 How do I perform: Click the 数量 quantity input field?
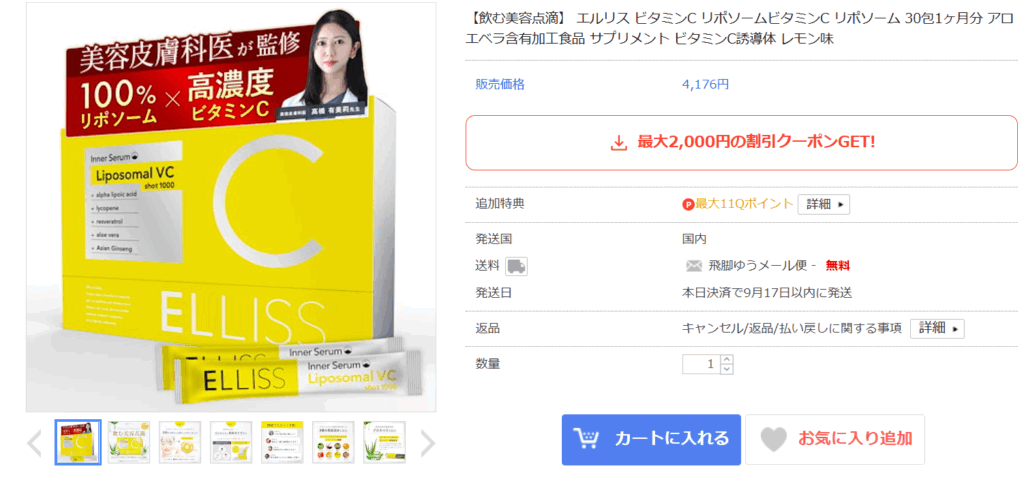click(x=701, y=365)
